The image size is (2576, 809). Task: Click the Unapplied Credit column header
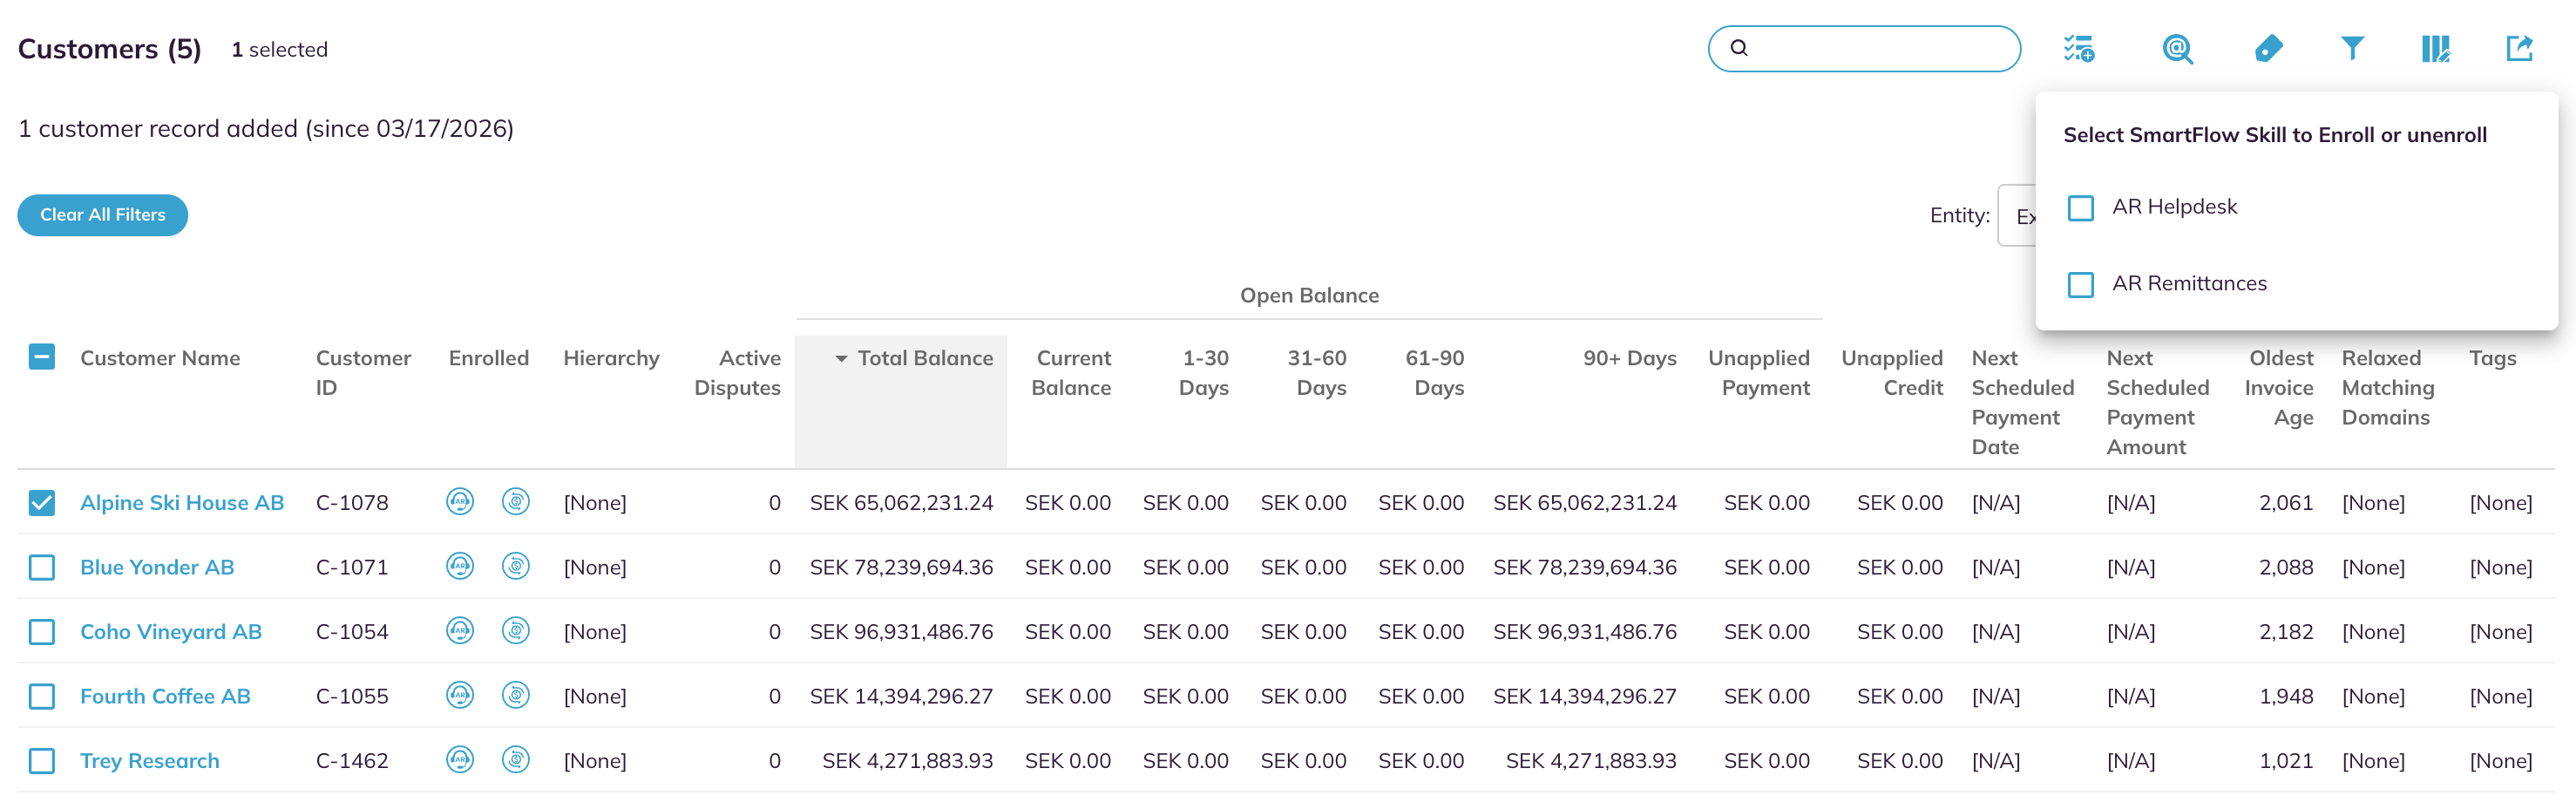(x=1891, y=372)
